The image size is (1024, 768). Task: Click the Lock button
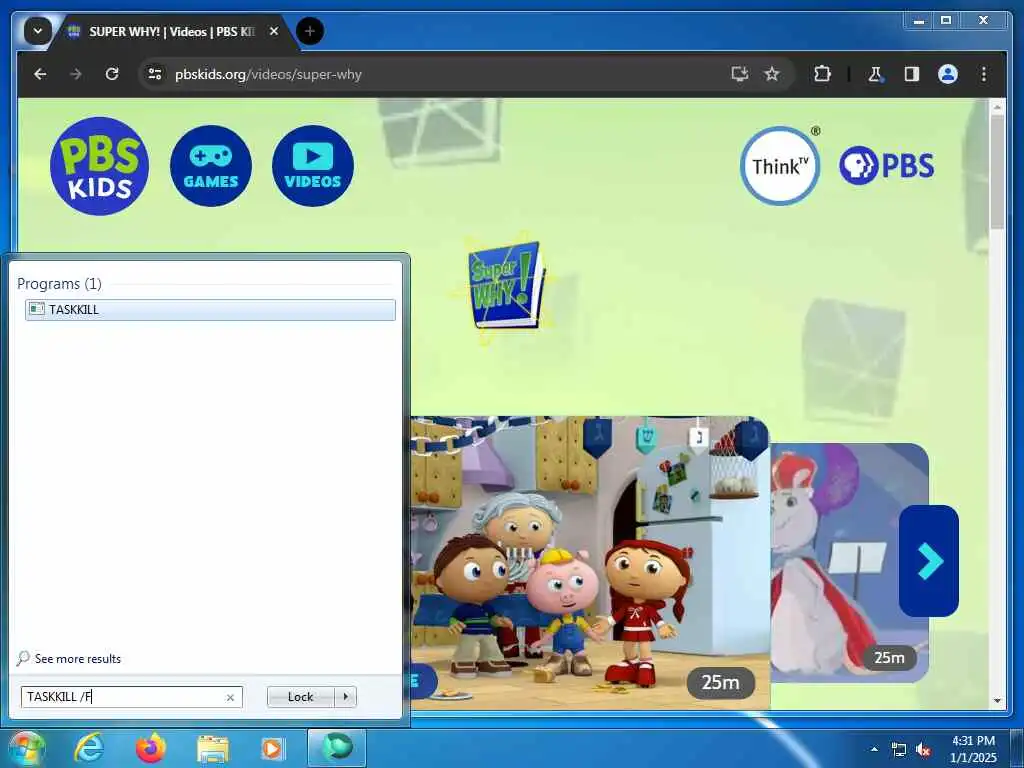click(x=300, y=697)
